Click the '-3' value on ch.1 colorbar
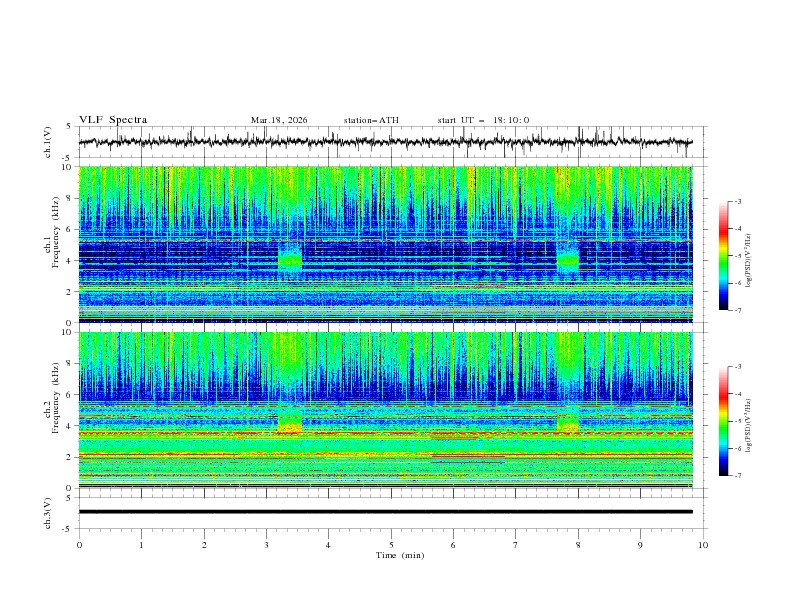This screenshot has height=612, width=792. 737,201
